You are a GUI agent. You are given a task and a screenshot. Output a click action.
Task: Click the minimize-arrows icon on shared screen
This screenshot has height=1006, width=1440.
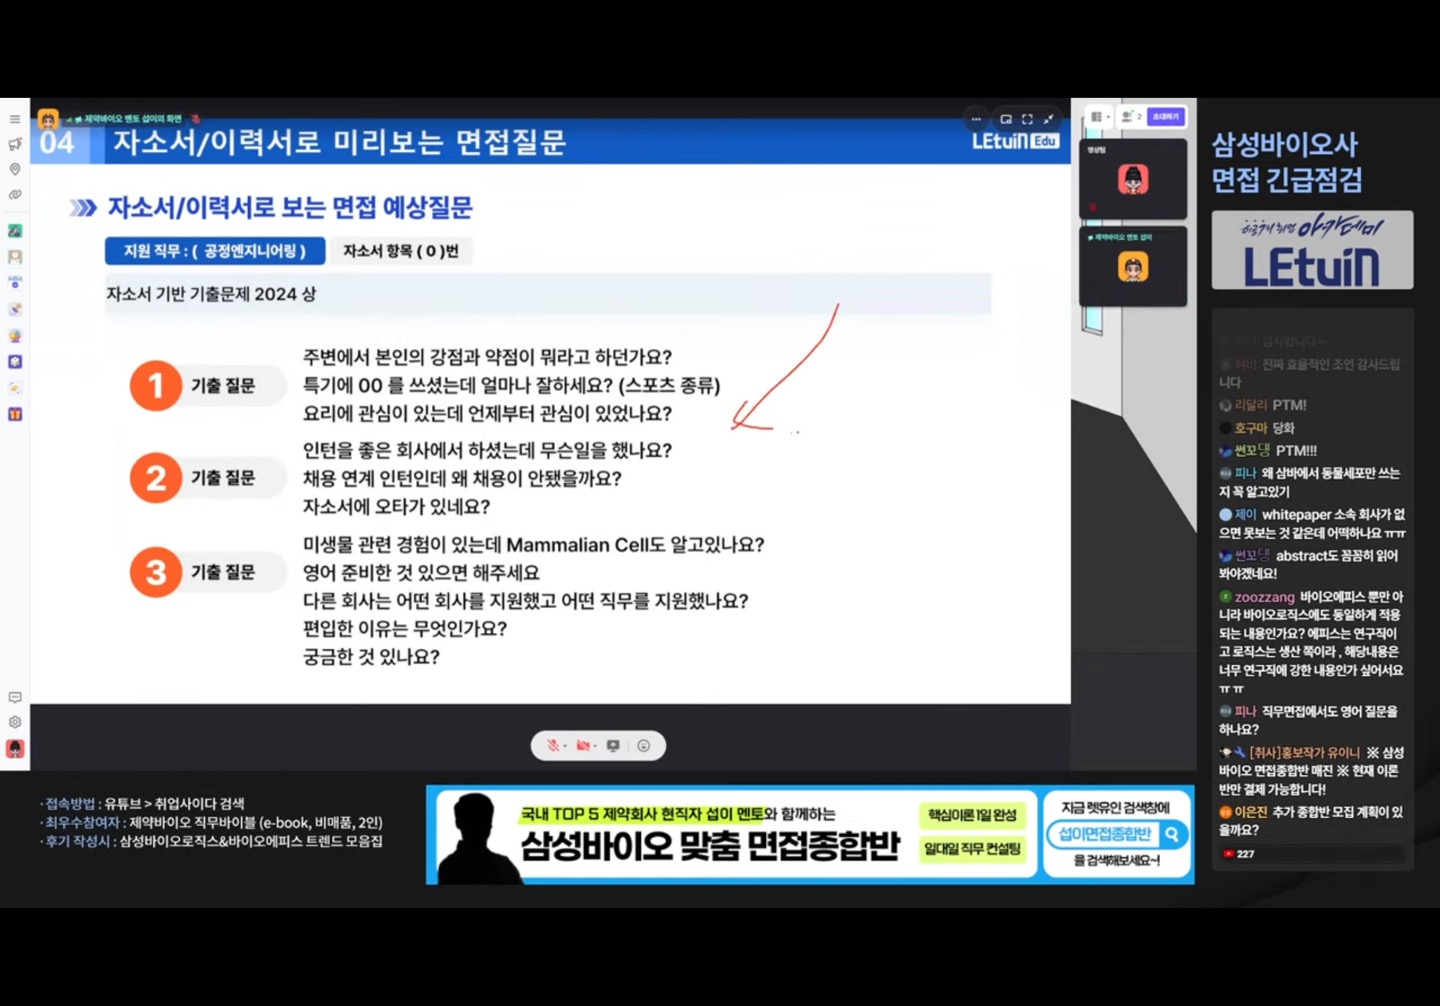tap(1049, 119)
